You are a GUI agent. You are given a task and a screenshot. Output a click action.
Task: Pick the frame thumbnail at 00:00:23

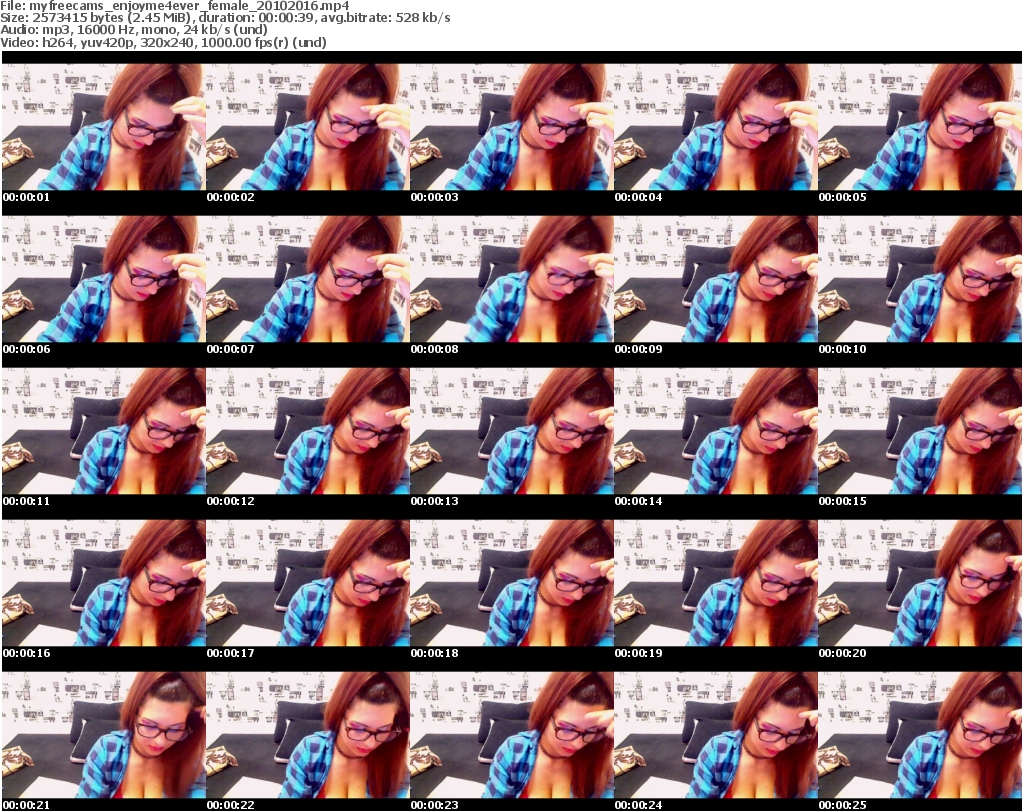(x=511, y=735)
